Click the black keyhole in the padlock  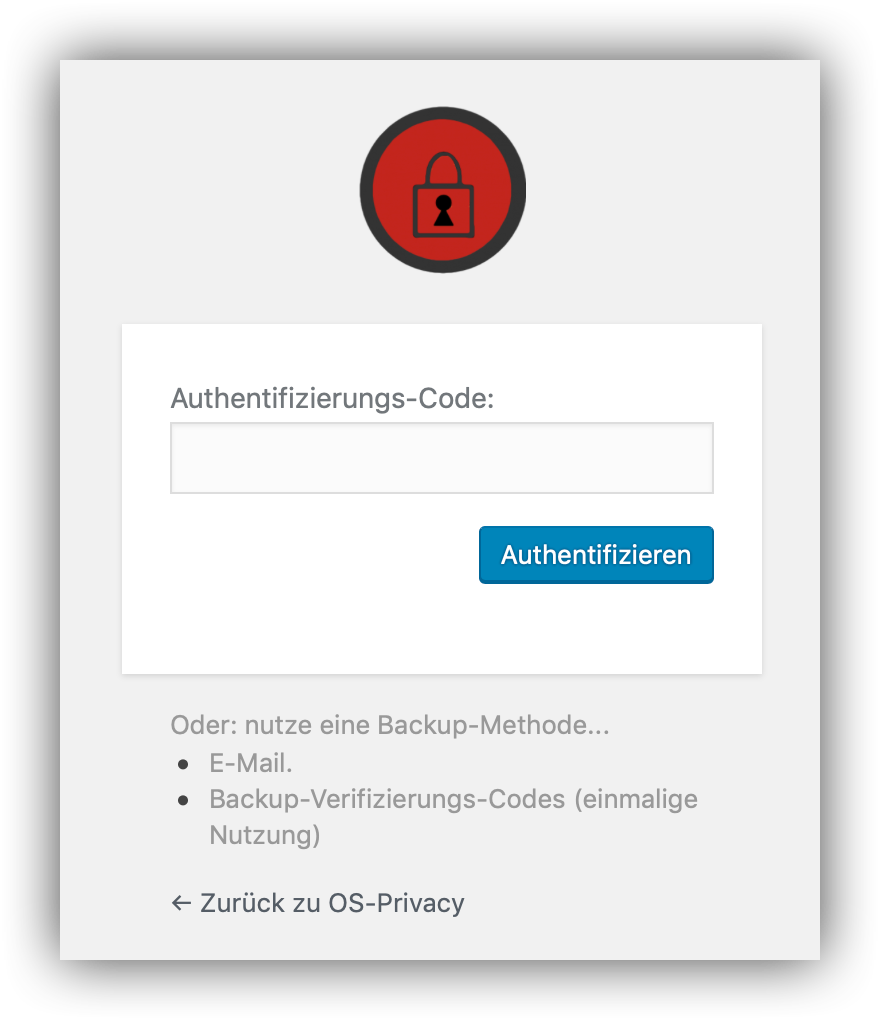click(443, 210)
